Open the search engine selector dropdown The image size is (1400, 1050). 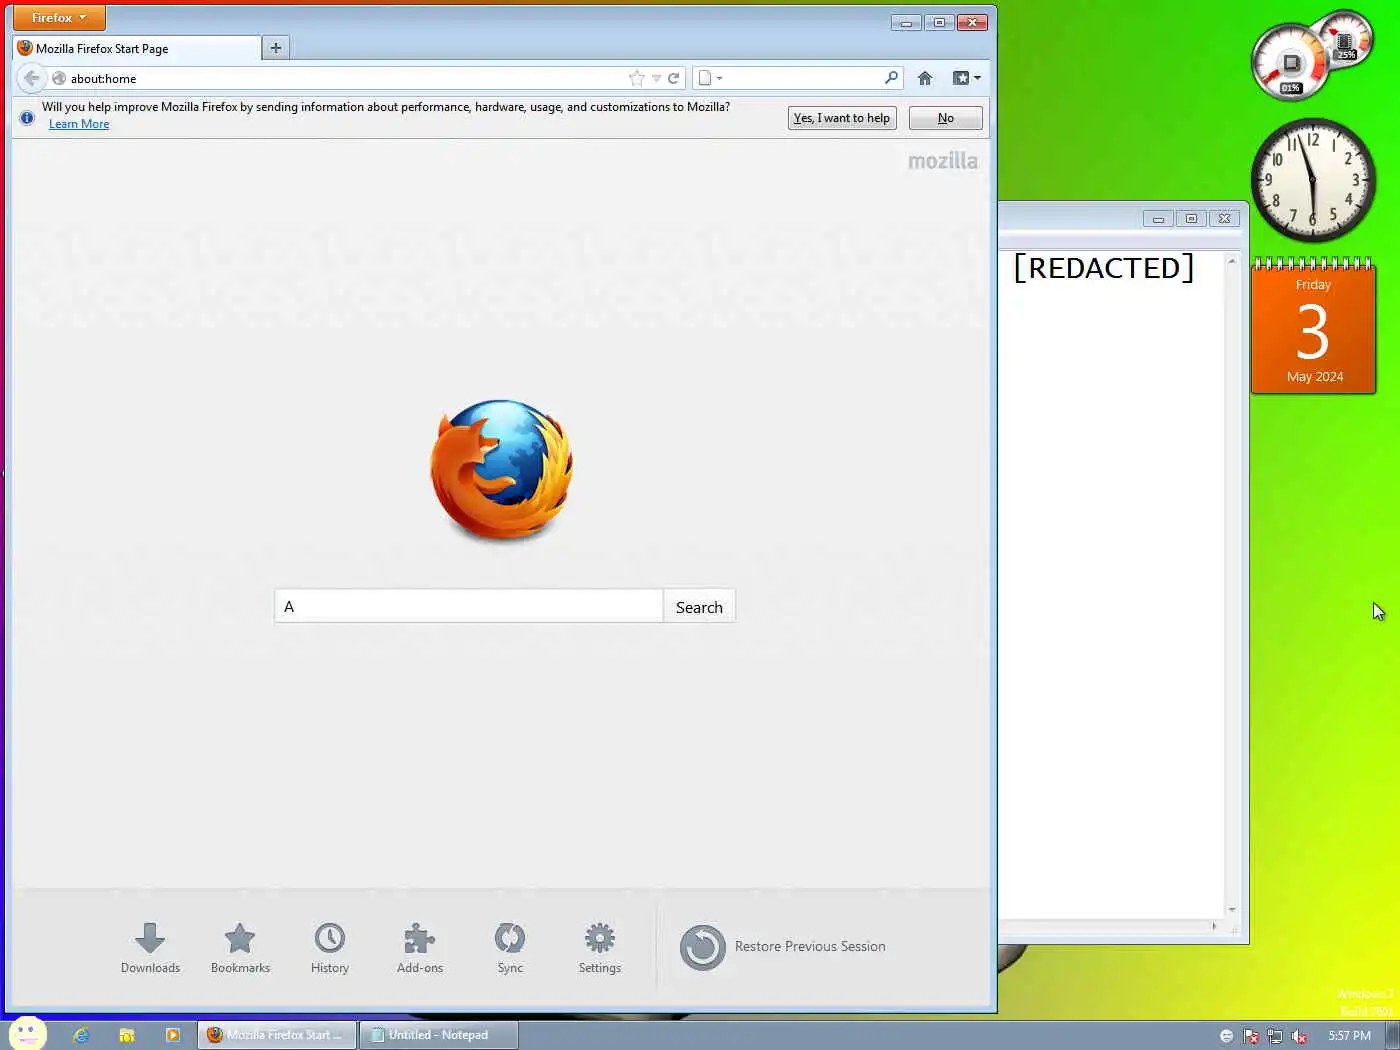click(x=710, y=78)
